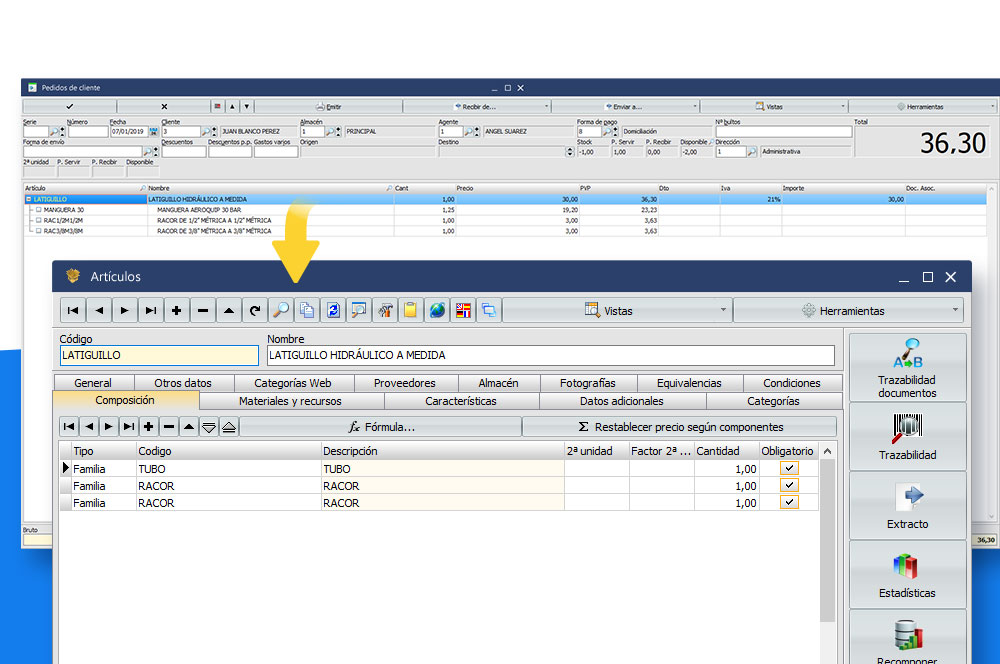Click the flags language icon

[463, 310]
